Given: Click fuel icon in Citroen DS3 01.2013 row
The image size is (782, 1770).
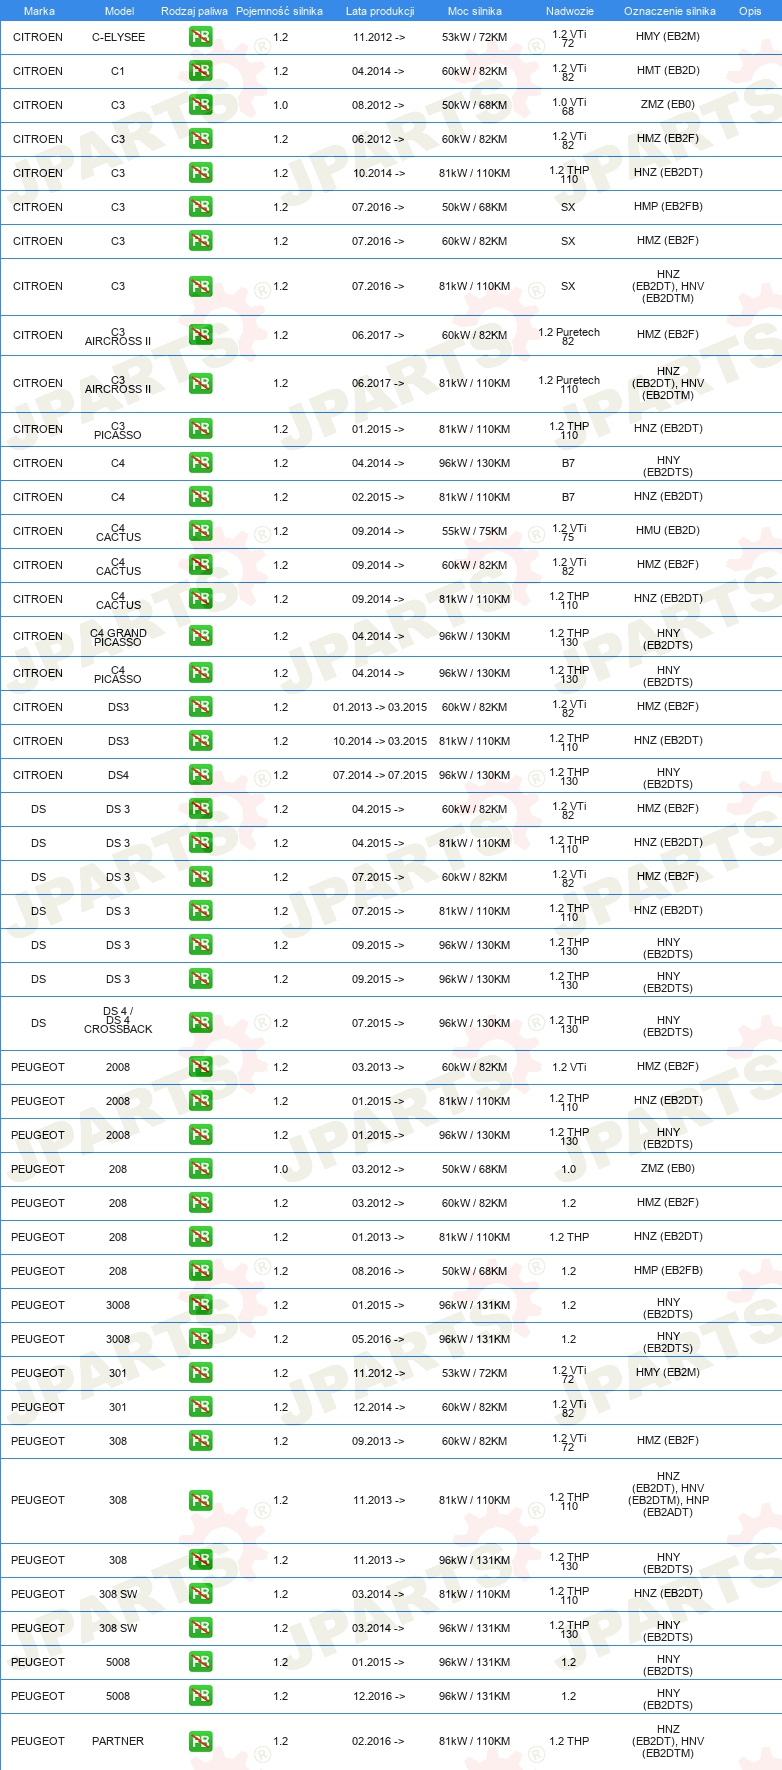Looking at the screenshot, I should click(200, 707).
